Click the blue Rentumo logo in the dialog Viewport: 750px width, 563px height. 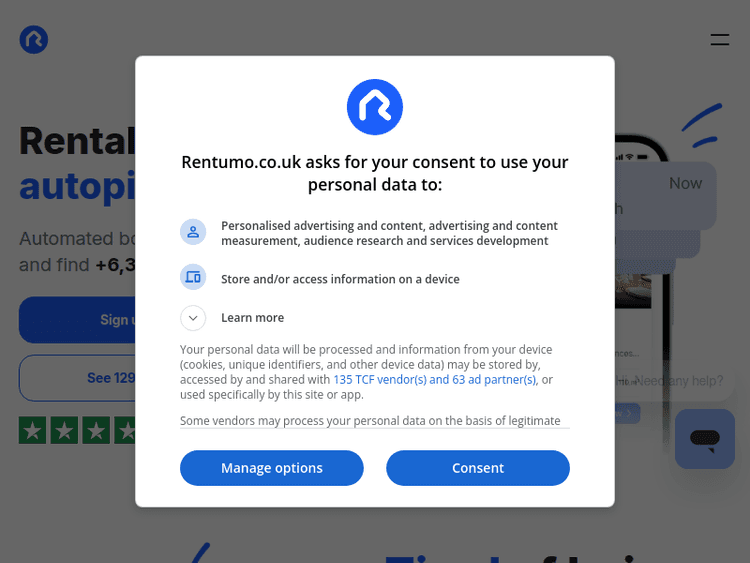(375, 107)
